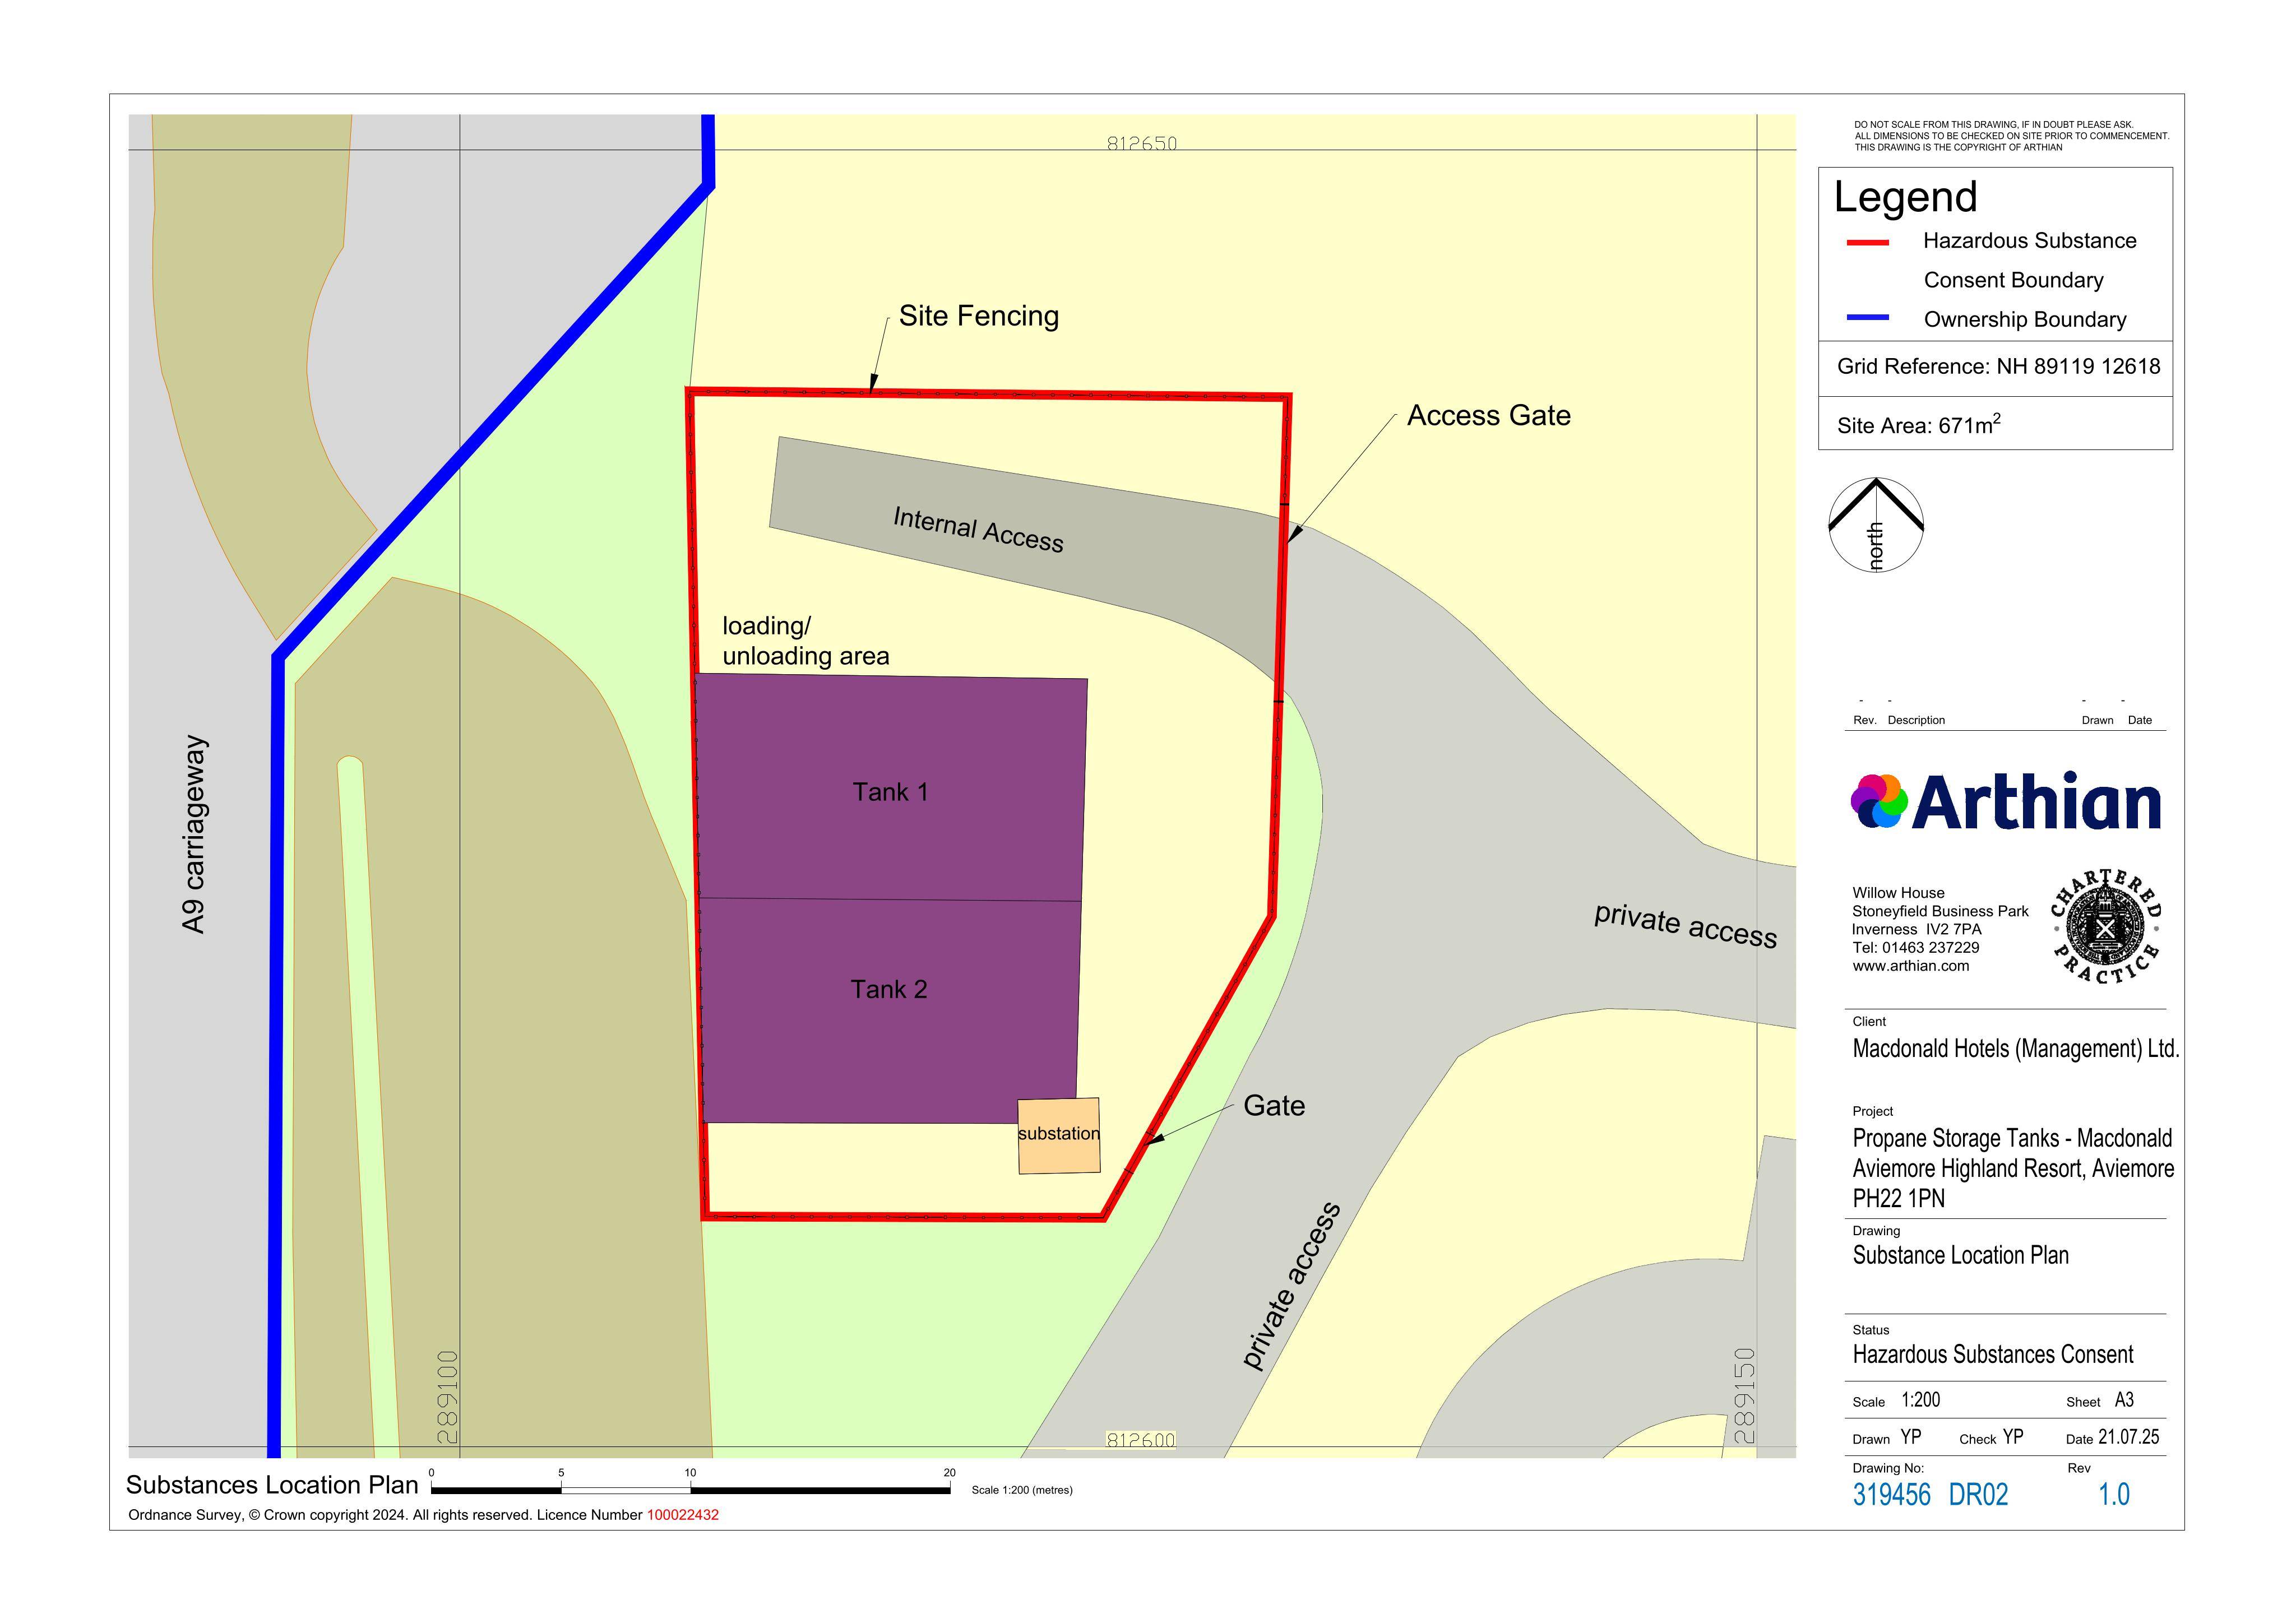The image size is (2296, 1623).
Task: Click the red Hazardous Substance legend line
Action: [1867, 242]
